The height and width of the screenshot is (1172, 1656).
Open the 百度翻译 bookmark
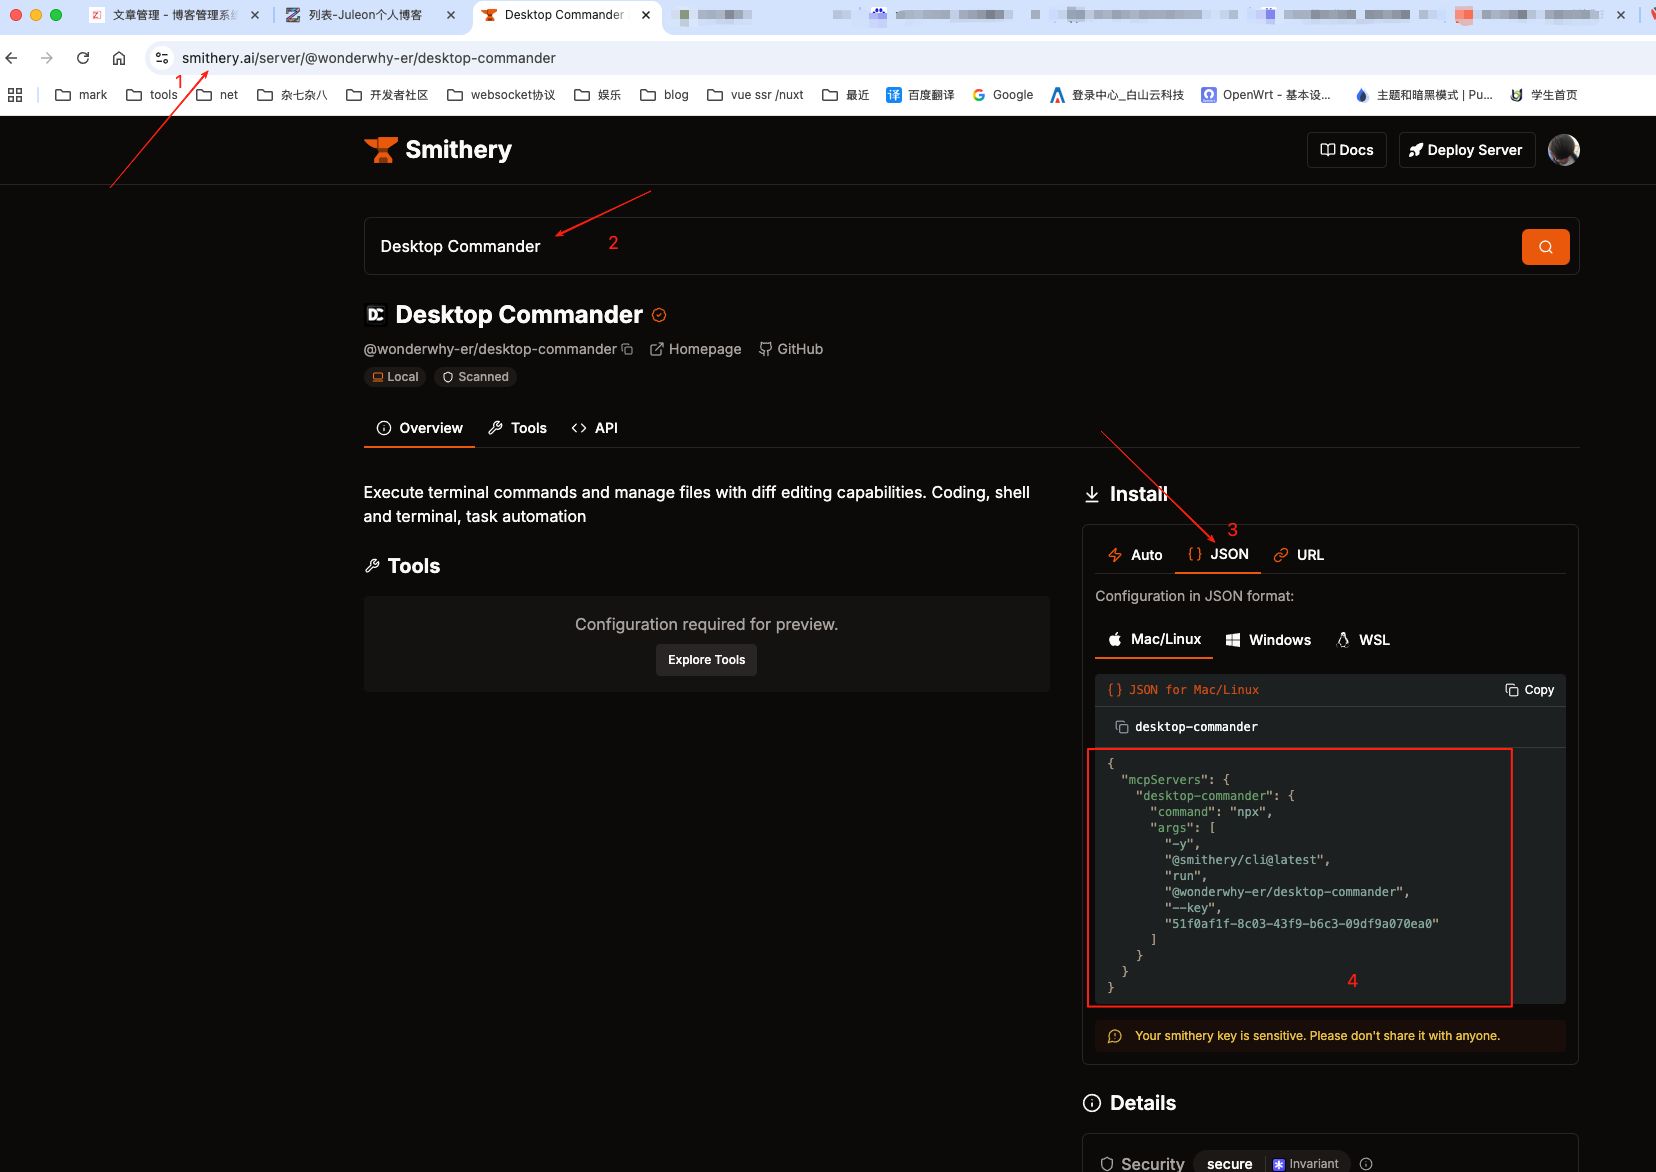click(920, 95)
